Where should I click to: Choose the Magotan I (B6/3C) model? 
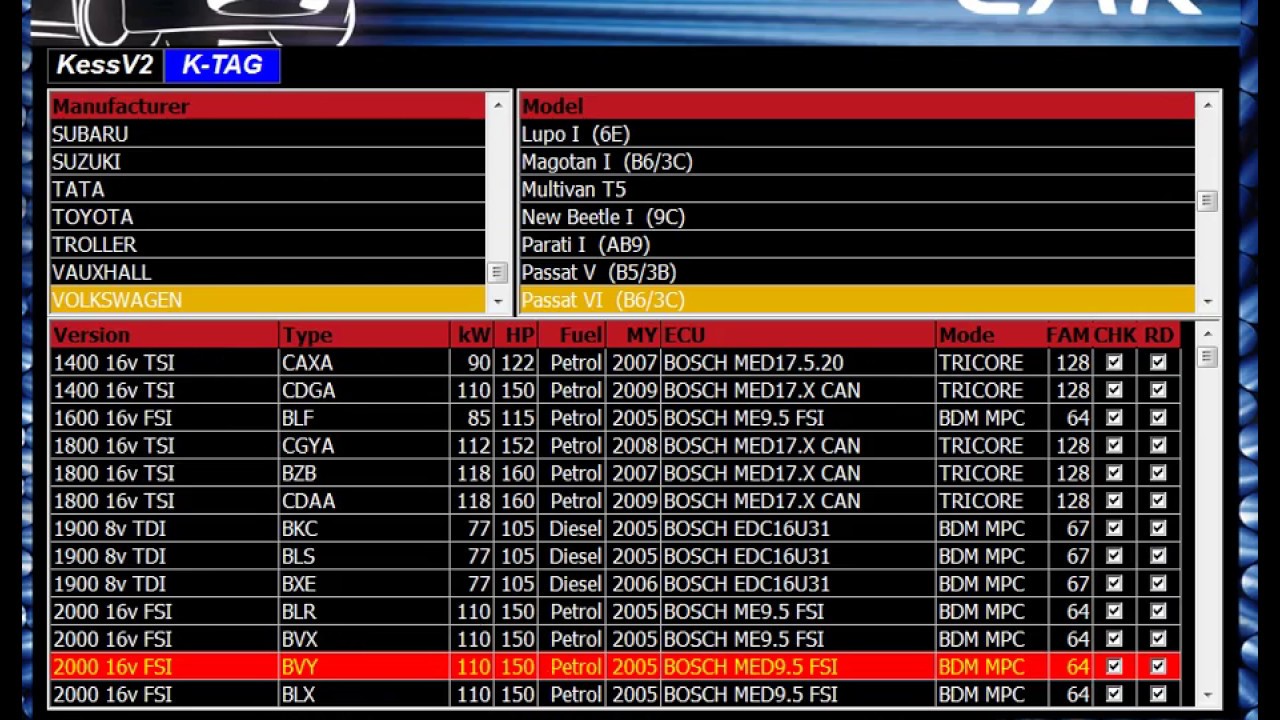click(x=857, y=162)
